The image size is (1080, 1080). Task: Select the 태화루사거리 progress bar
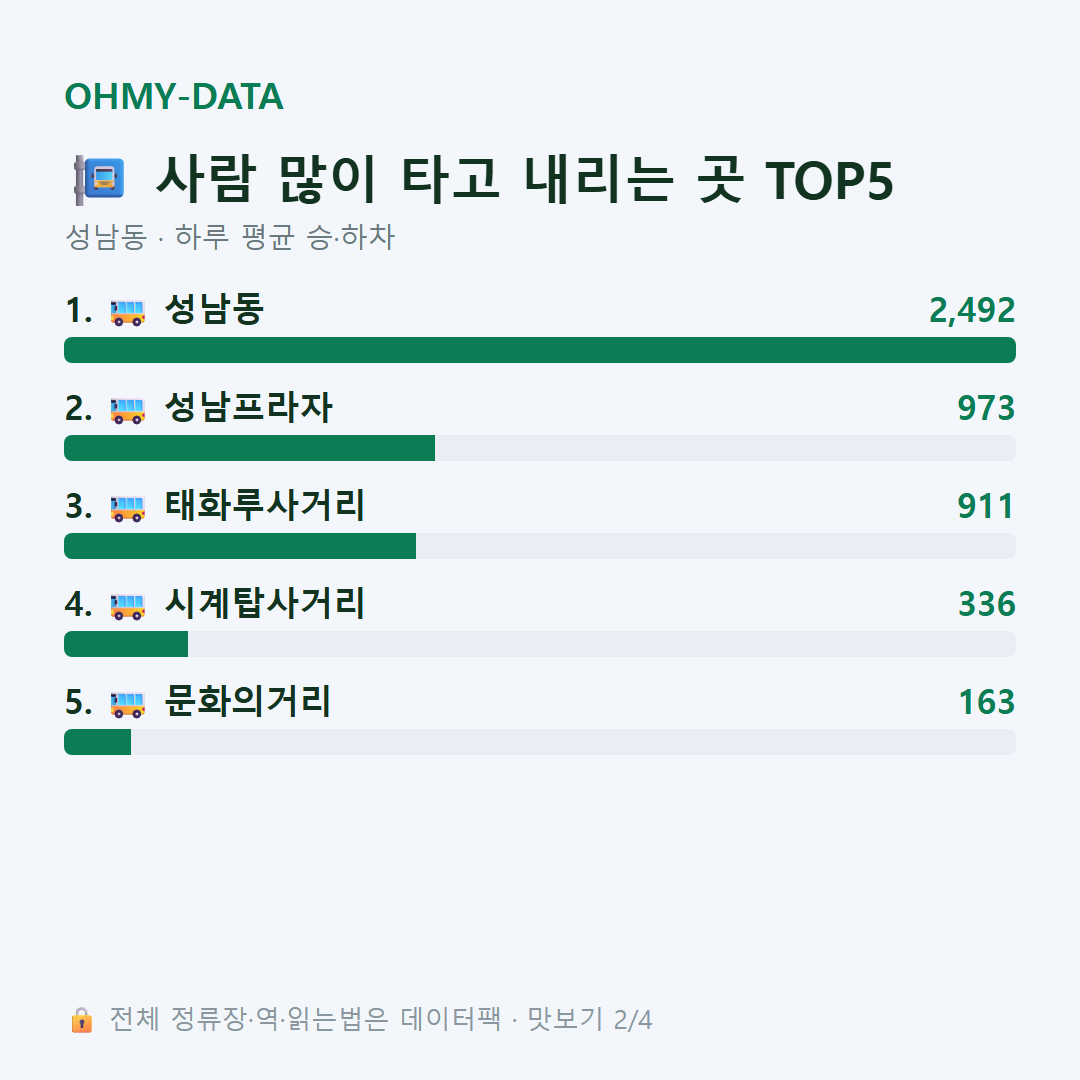click(540, 546)
